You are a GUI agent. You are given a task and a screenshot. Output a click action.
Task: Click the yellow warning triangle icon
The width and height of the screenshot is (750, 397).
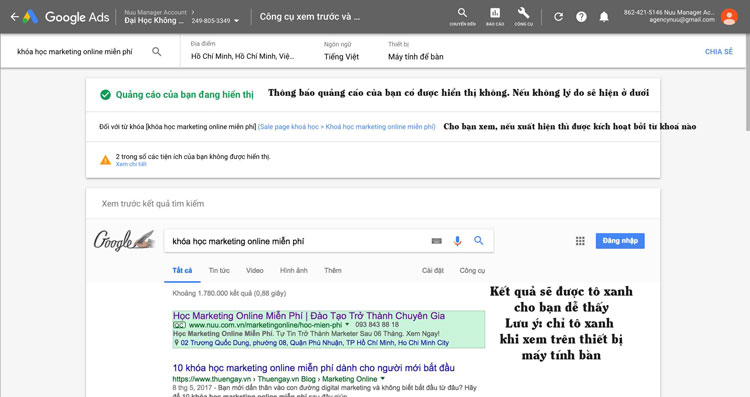(x=105, y=160)
